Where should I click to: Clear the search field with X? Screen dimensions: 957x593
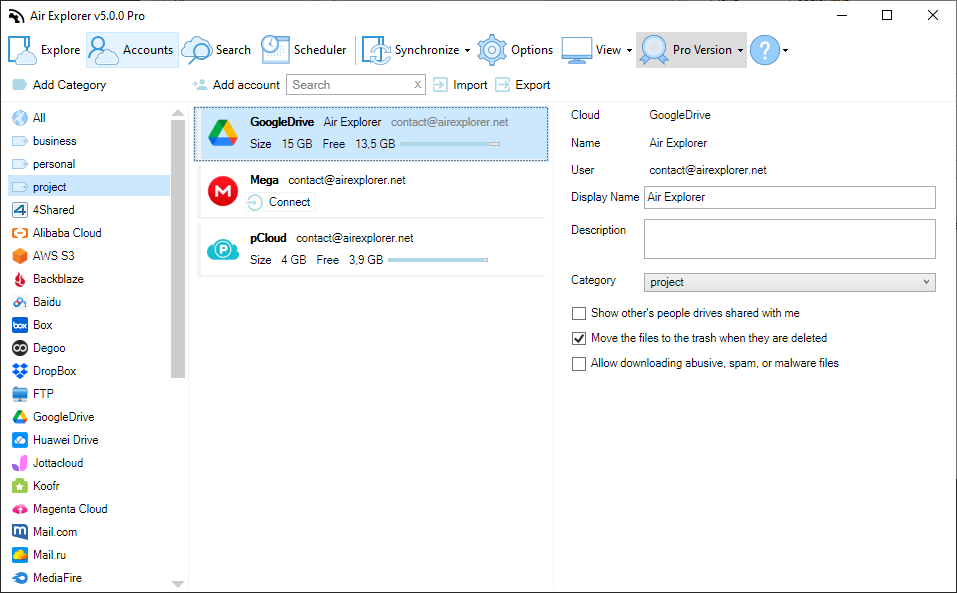coord(417,85)
